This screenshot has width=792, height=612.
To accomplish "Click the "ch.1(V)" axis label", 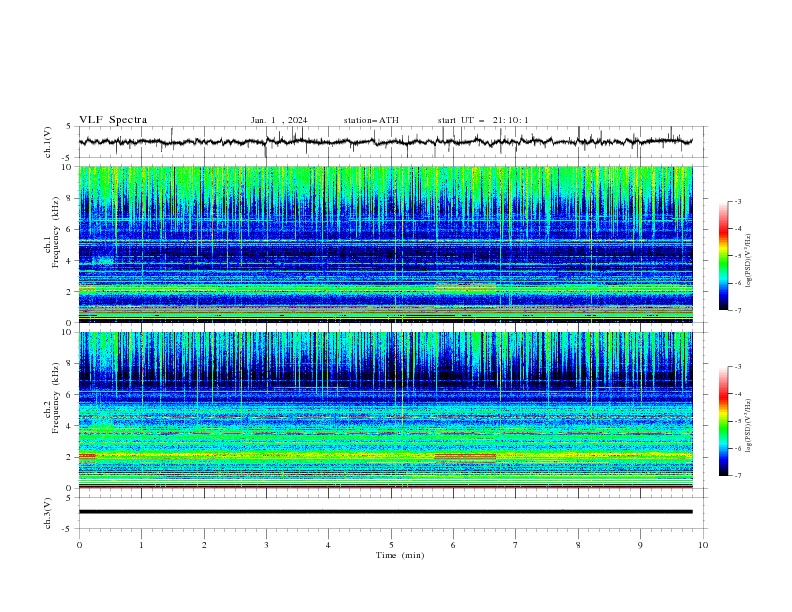I will click(47, 142).
